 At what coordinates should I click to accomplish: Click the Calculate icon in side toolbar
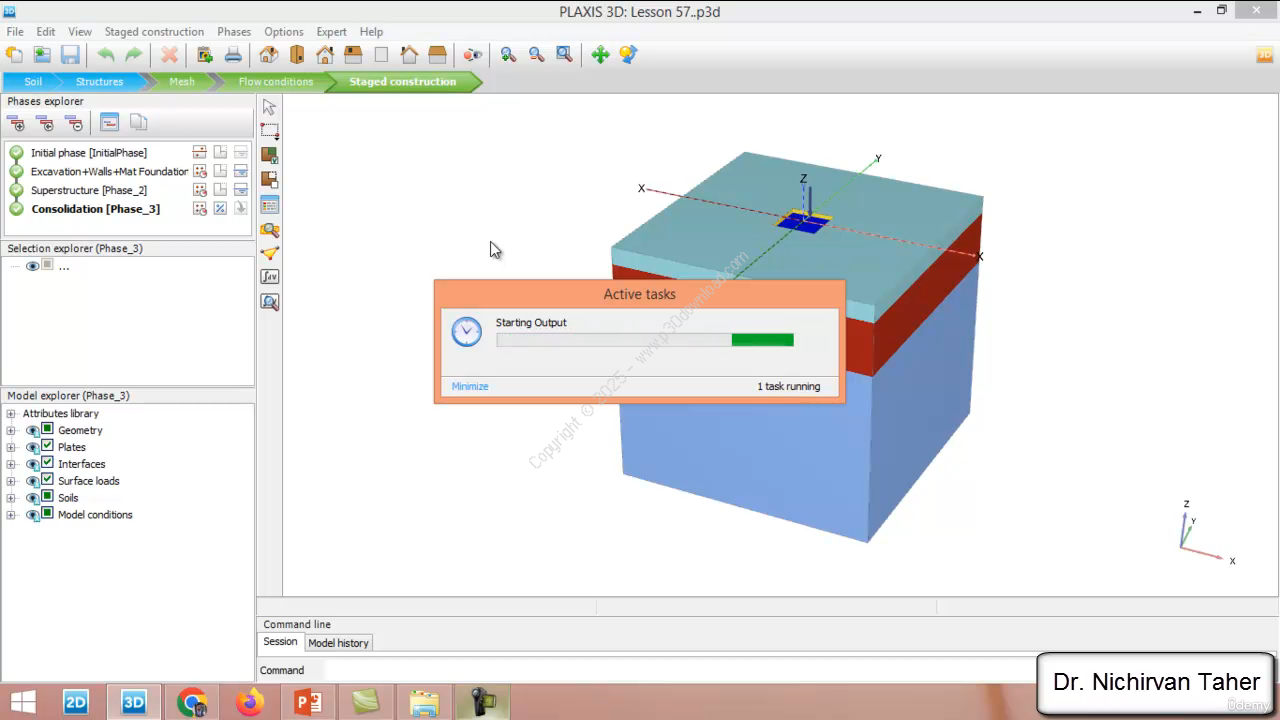tap(269, 276)
